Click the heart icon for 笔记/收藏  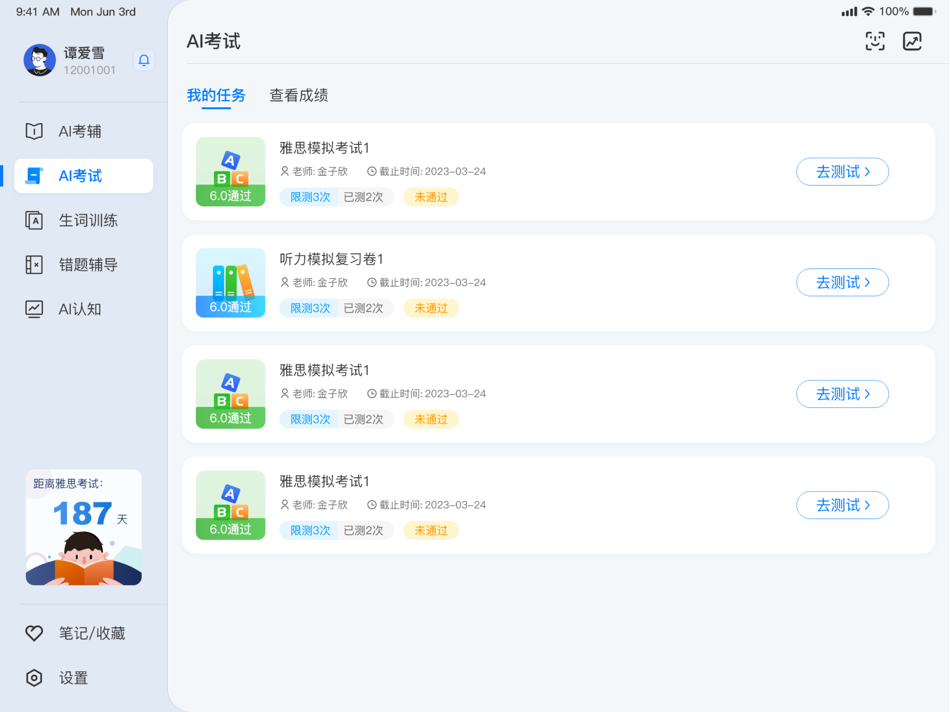34,633
